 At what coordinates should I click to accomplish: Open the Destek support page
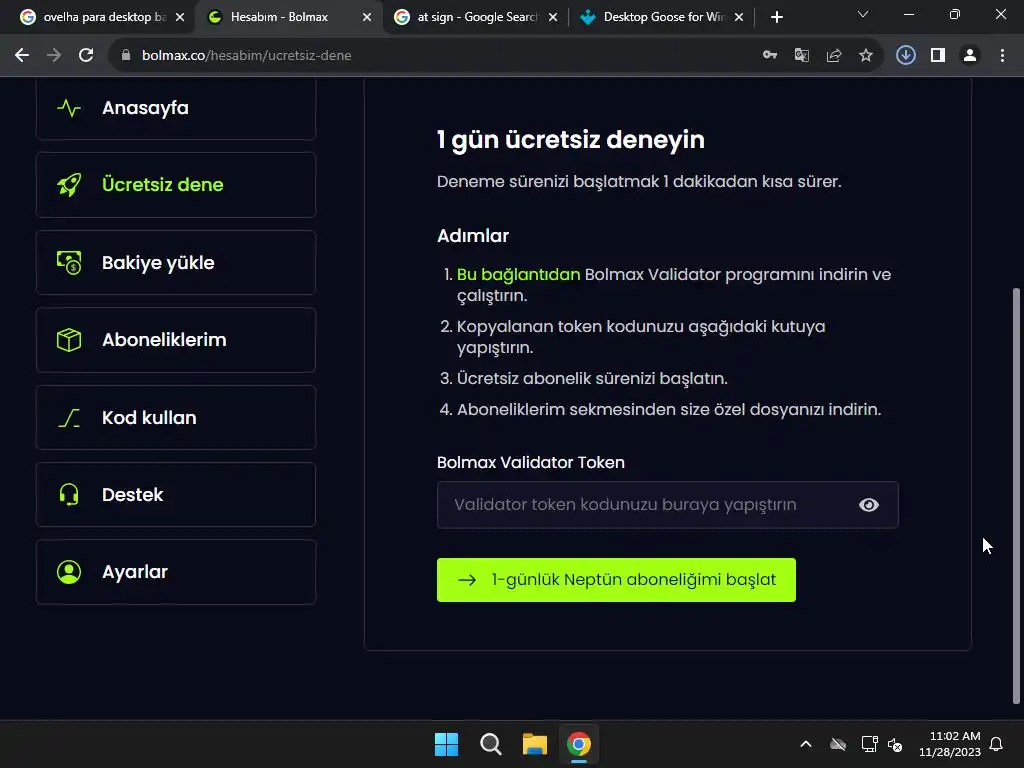pyautogui.click(x=176, y=494)
